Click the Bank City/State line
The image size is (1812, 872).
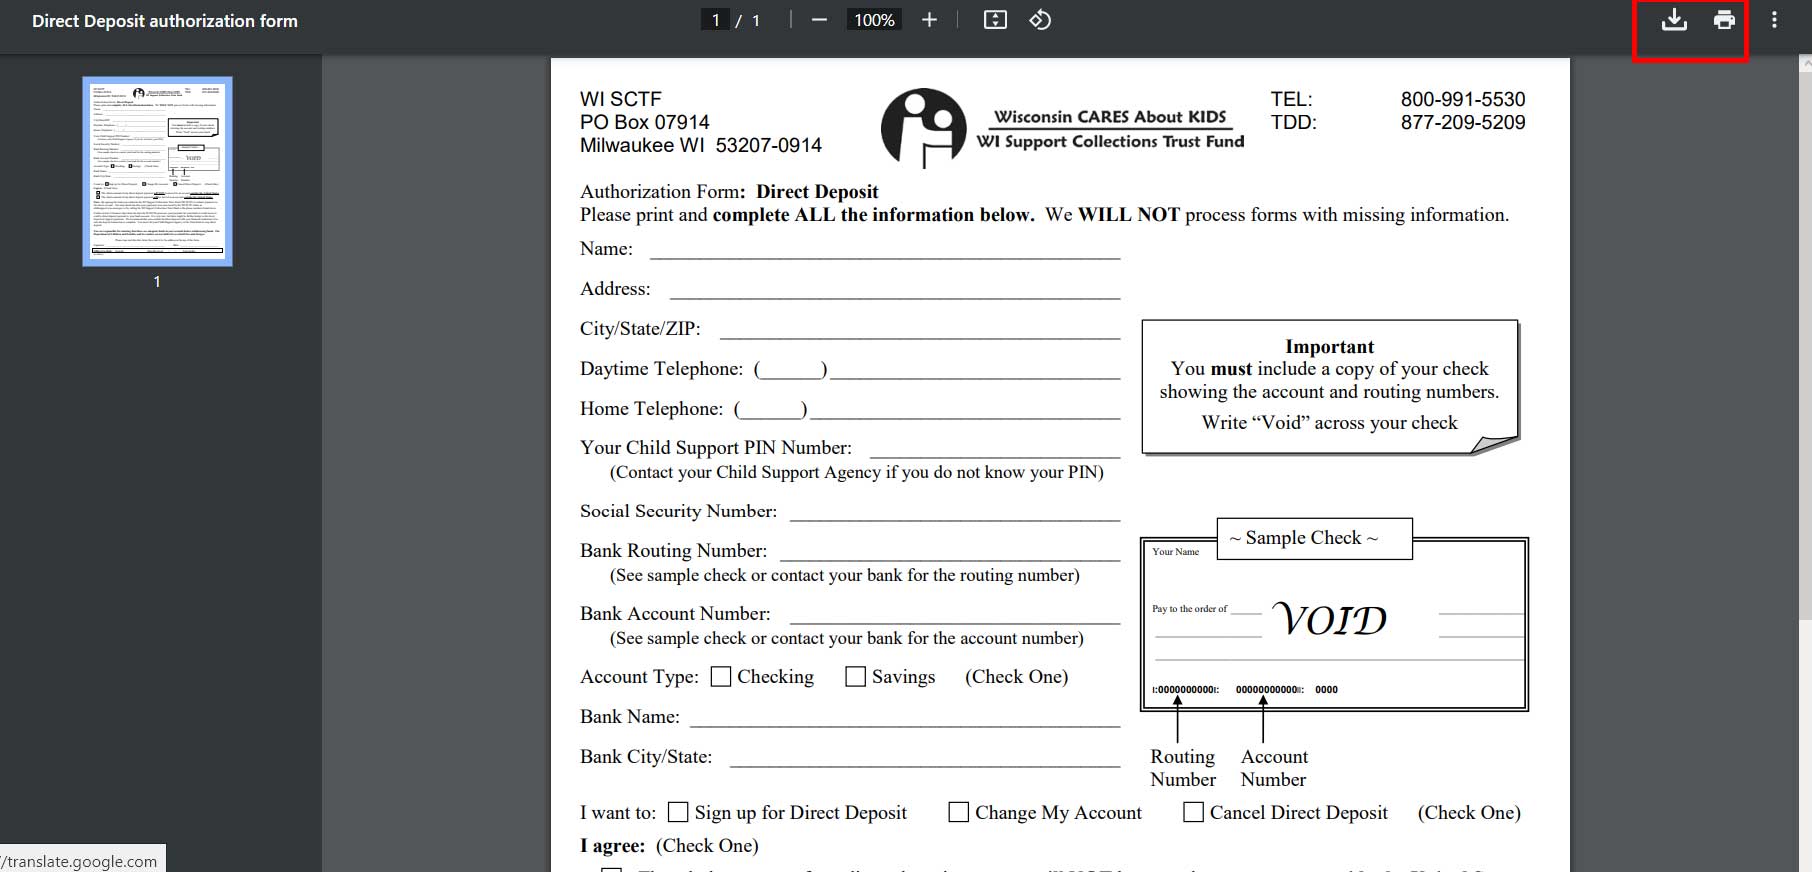click(925, 758)
